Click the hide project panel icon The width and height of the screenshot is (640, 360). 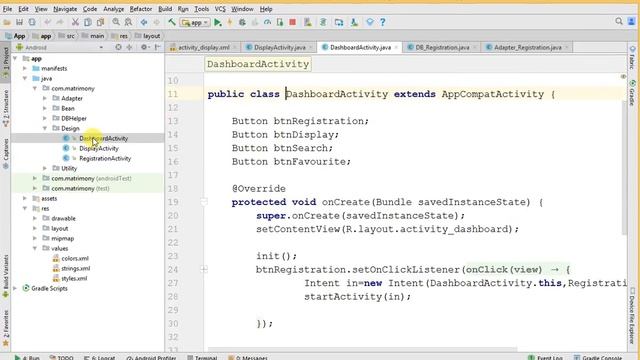tap(158, 47)
